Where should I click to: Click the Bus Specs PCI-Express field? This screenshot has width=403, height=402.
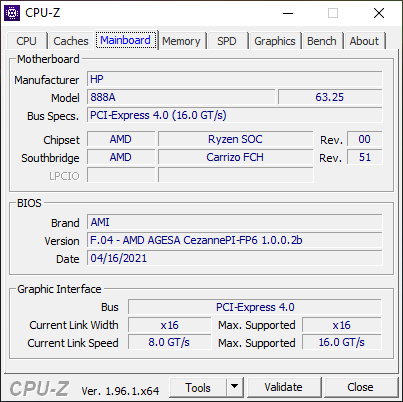[x=235, y=115]
